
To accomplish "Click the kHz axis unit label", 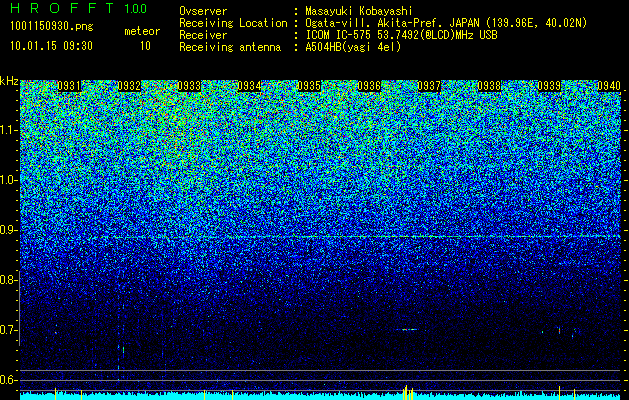I will pyautogui.click(x=9, y=81).
